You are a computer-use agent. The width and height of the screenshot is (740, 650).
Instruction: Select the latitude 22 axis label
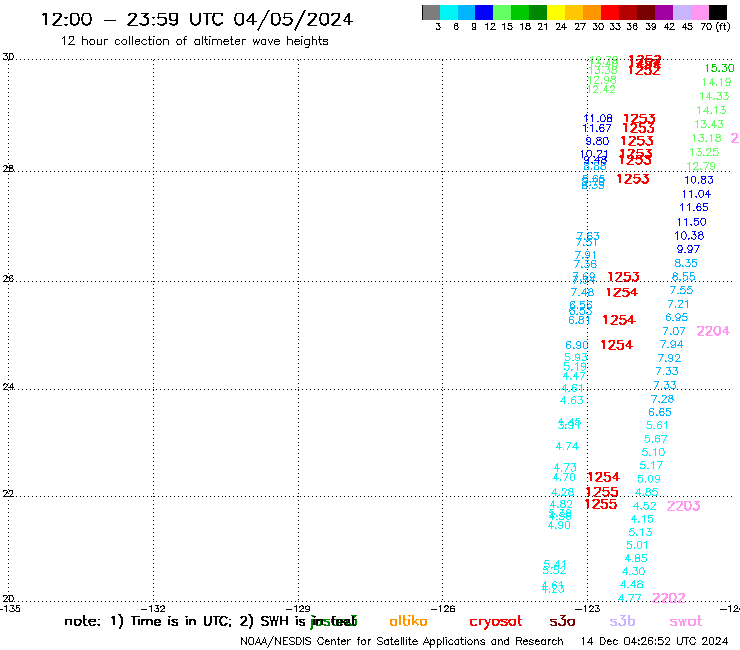click(x=8, y=494)
